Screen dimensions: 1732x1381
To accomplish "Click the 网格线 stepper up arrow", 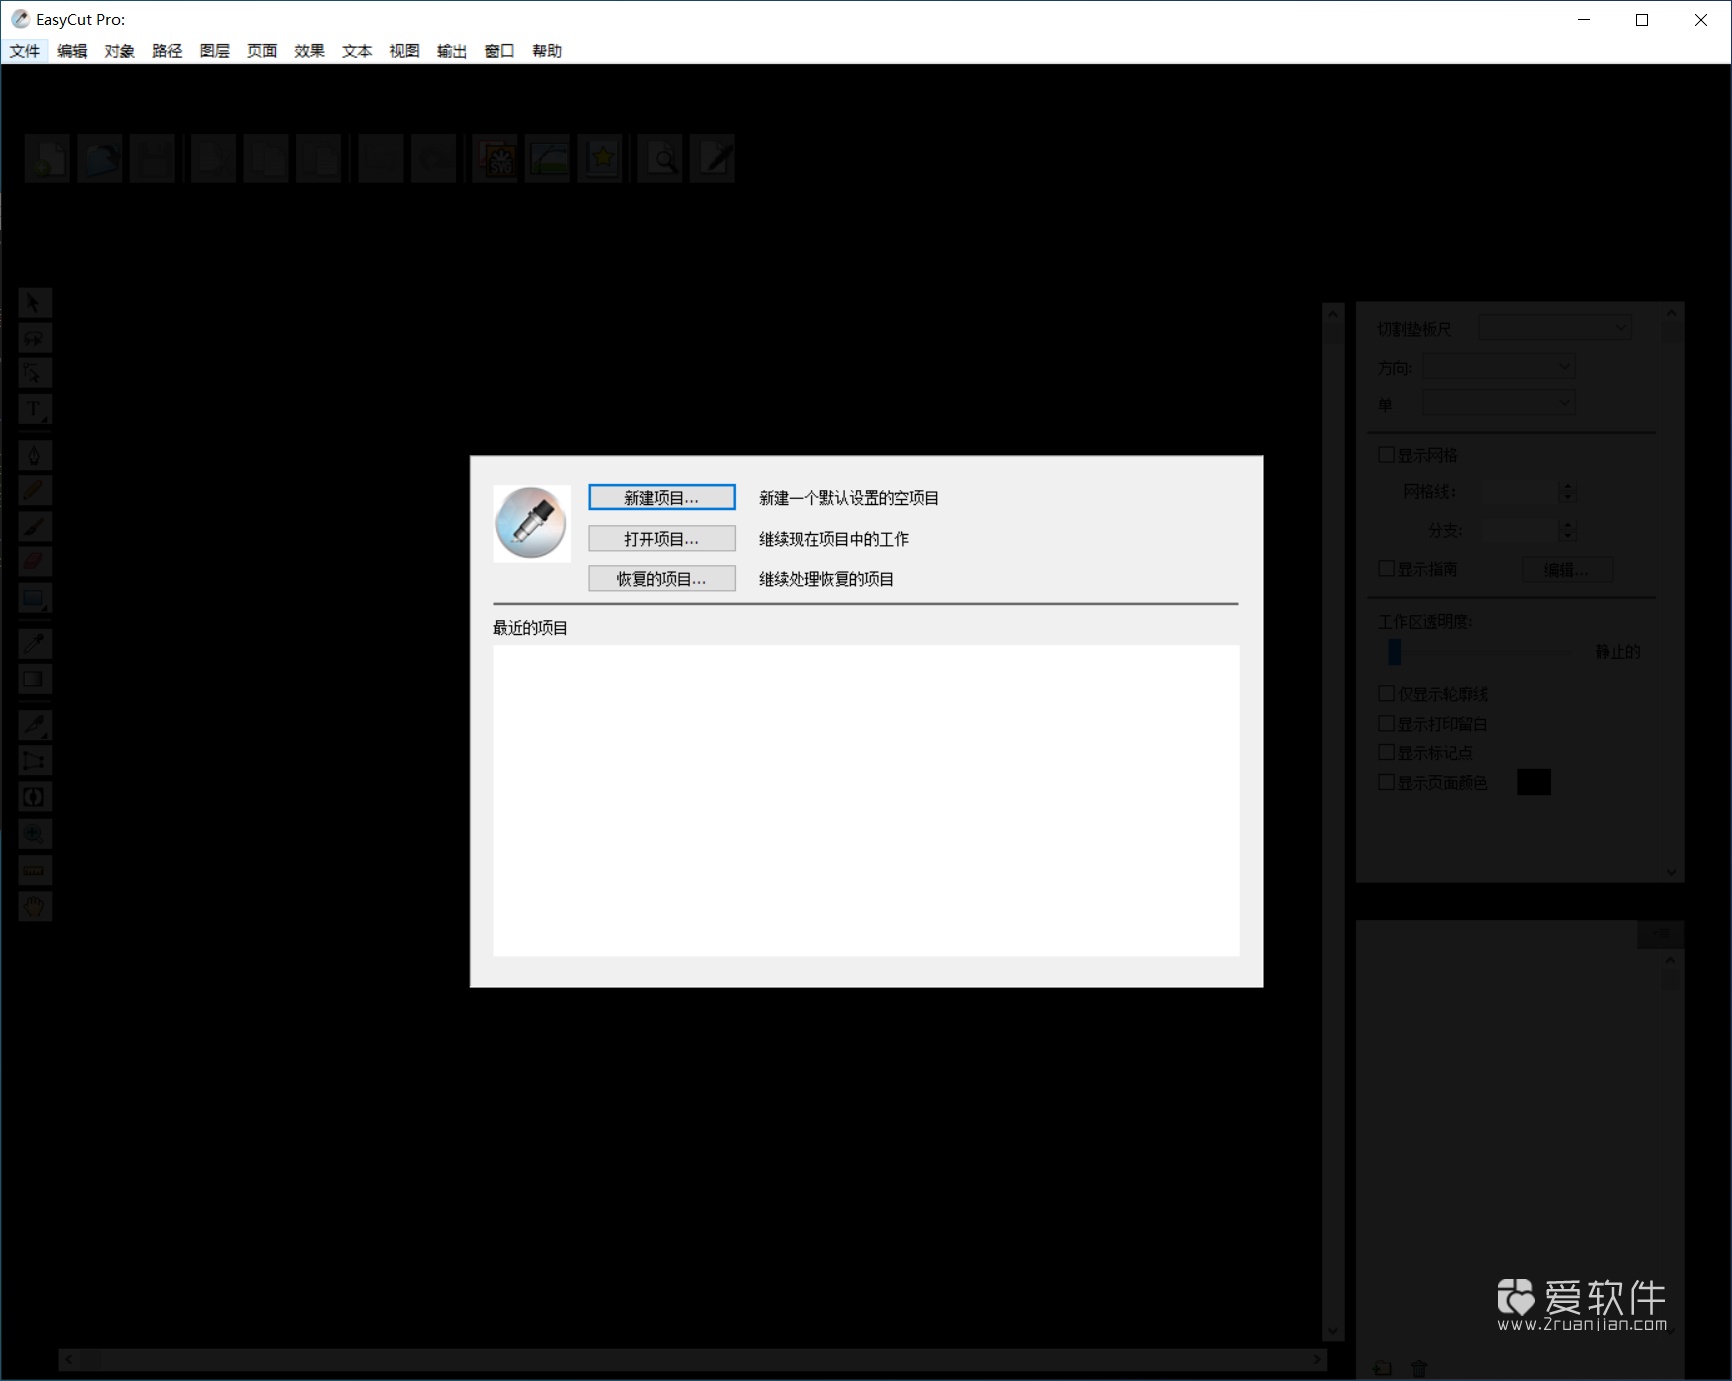I will [x=1567, y=486].
